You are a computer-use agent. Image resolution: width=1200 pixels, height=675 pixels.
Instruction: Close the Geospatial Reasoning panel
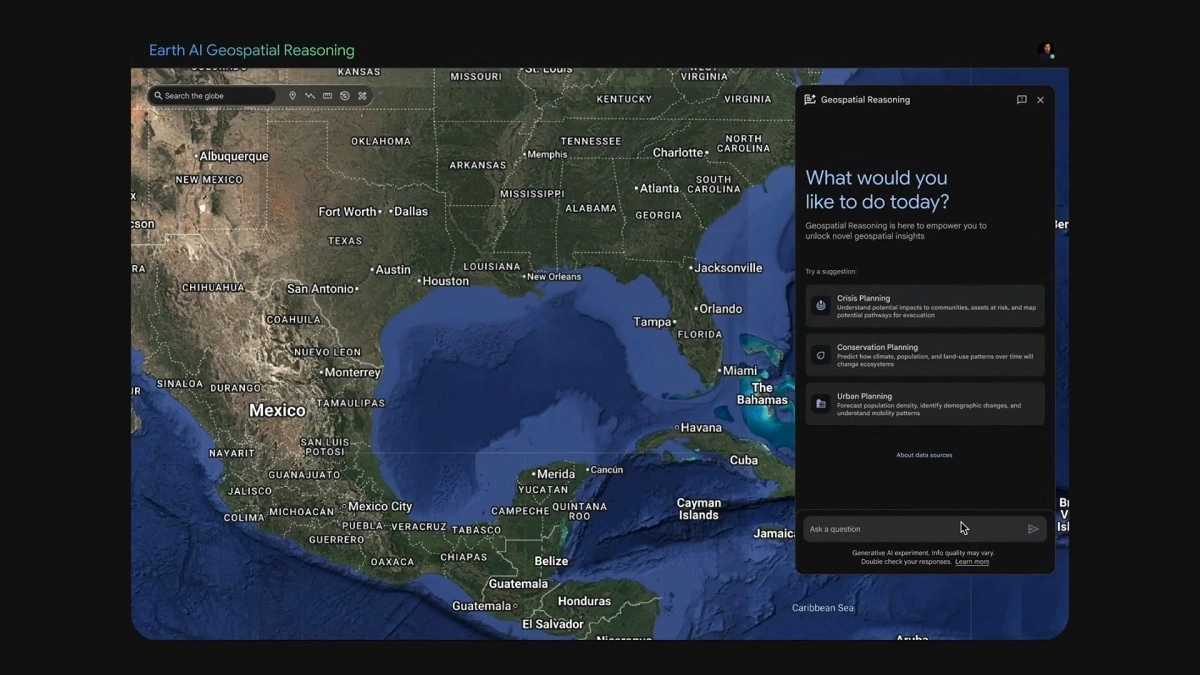click(x=1040, y=100)
